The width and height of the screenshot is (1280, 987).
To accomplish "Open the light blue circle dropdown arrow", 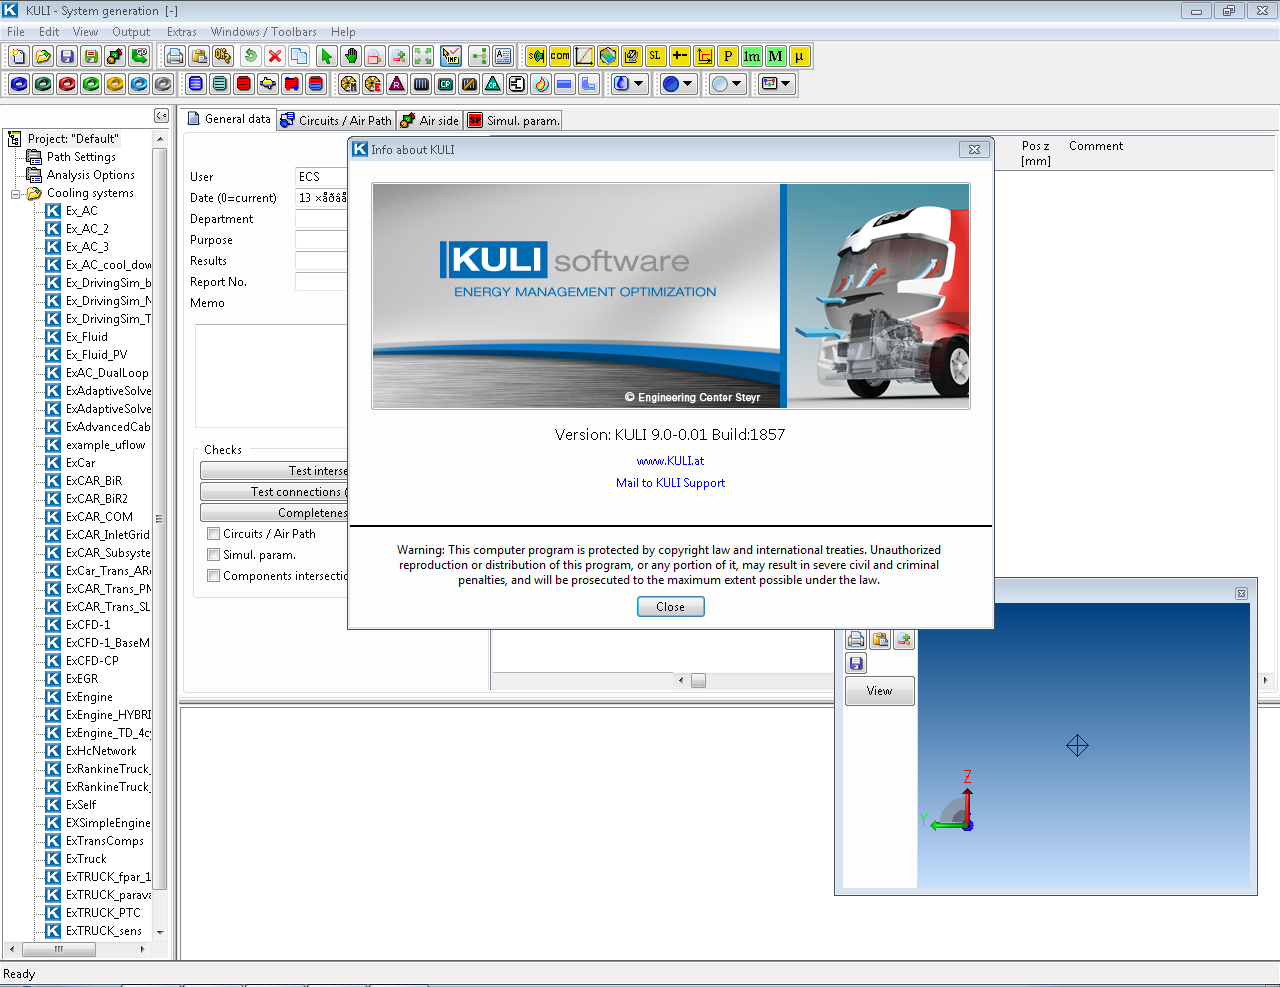I will coord(737,84).
